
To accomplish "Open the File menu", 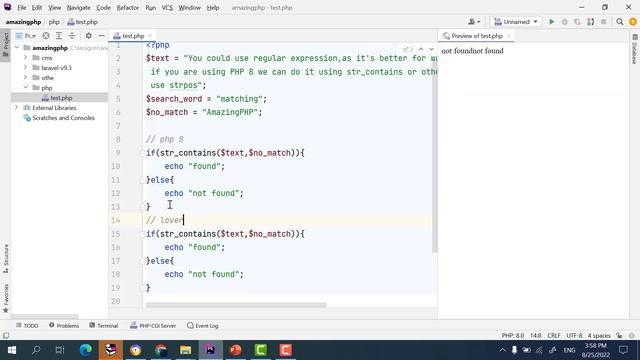I will click(22, 7).
